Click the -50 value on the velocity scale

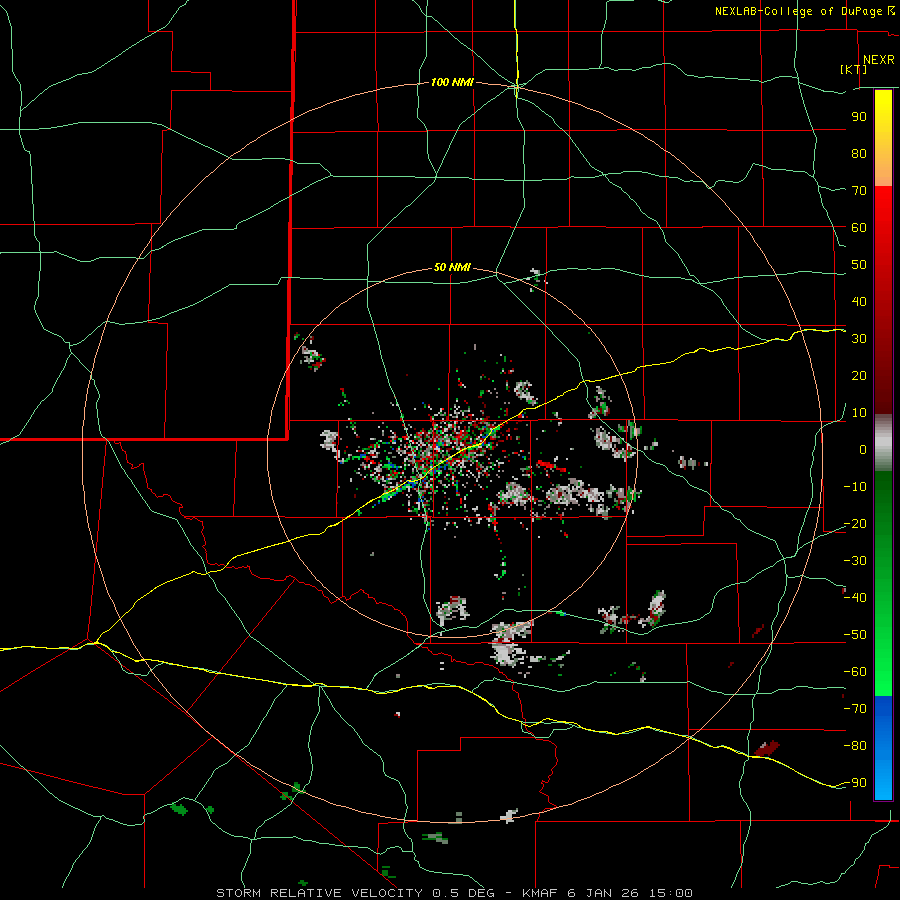pyautogui.click(x=855, y=635)
